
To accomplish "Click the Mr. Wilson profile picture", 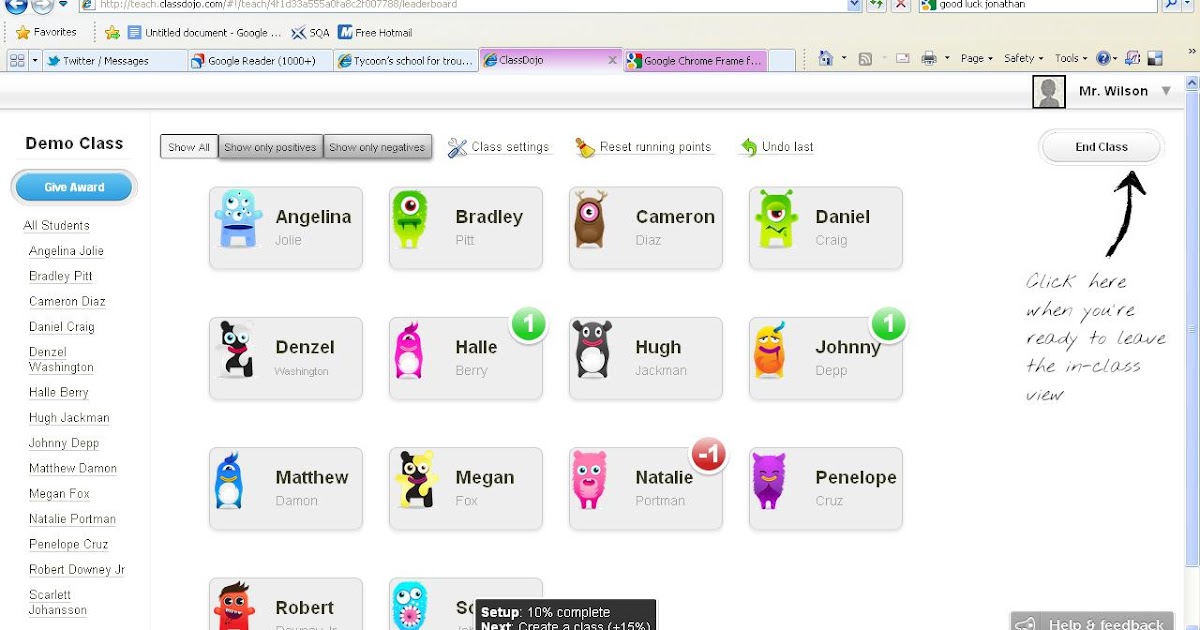I will pyautogui.click(x=1048, y=92).
